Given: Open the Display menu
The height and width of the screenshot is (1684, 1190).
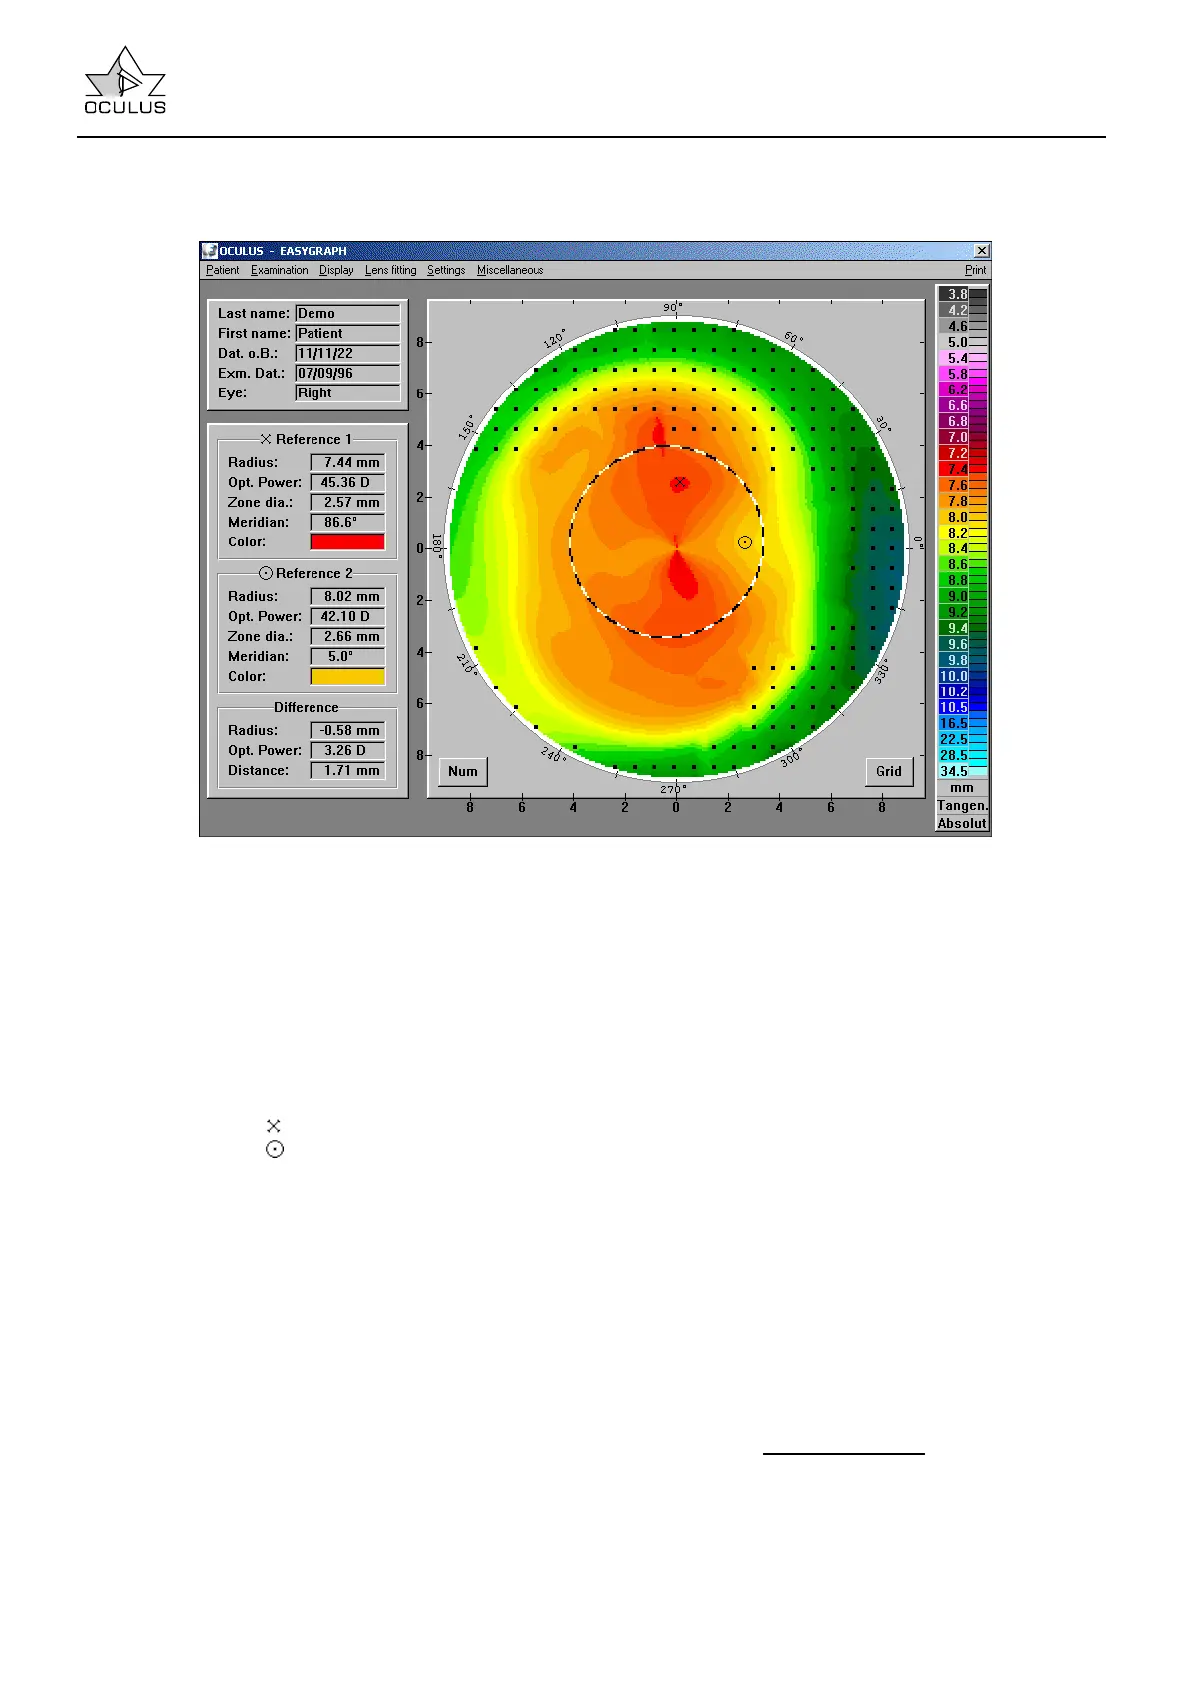Looking at the screenshot, I should [336, 270].
